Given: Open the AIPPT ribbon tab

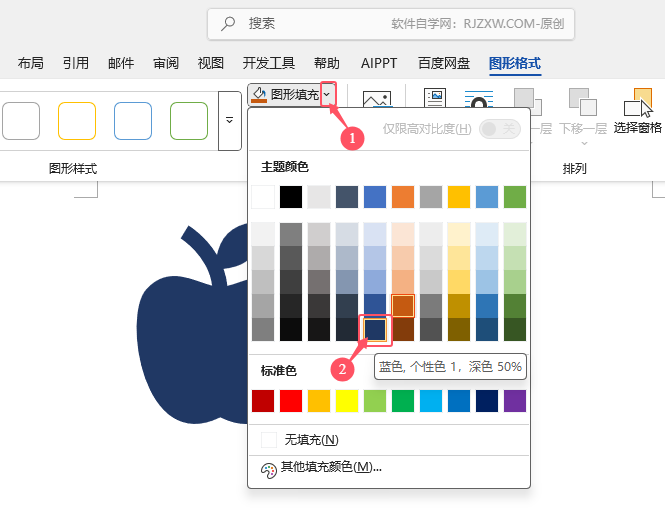Looking at the screenshot, I should pyautogui.click(x=379, y=63).
